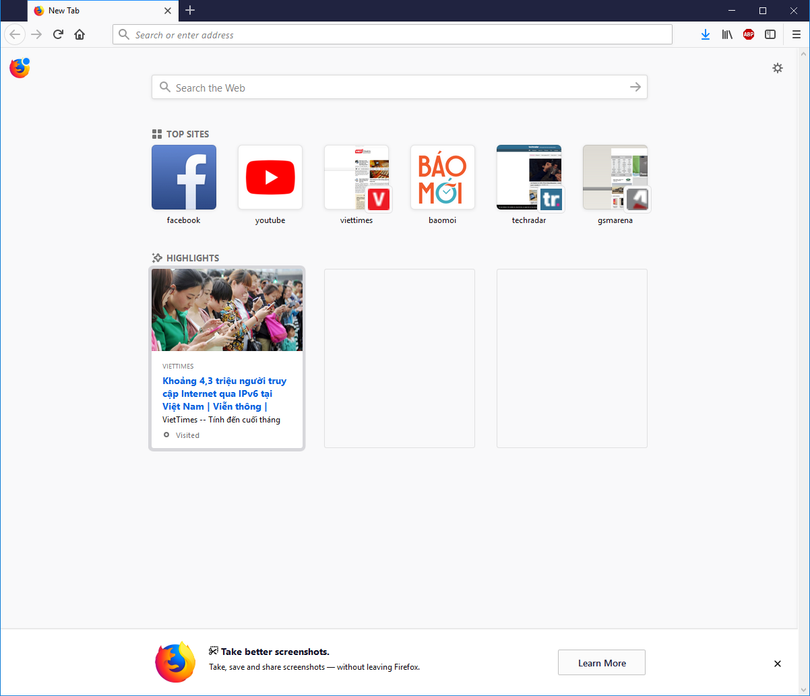Navigate back using the back arrow
810x696 pixels.
[15, 34]
